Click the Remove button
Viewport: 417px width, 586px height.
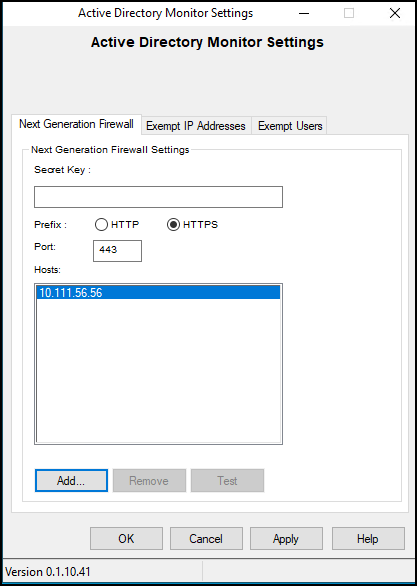149,481
